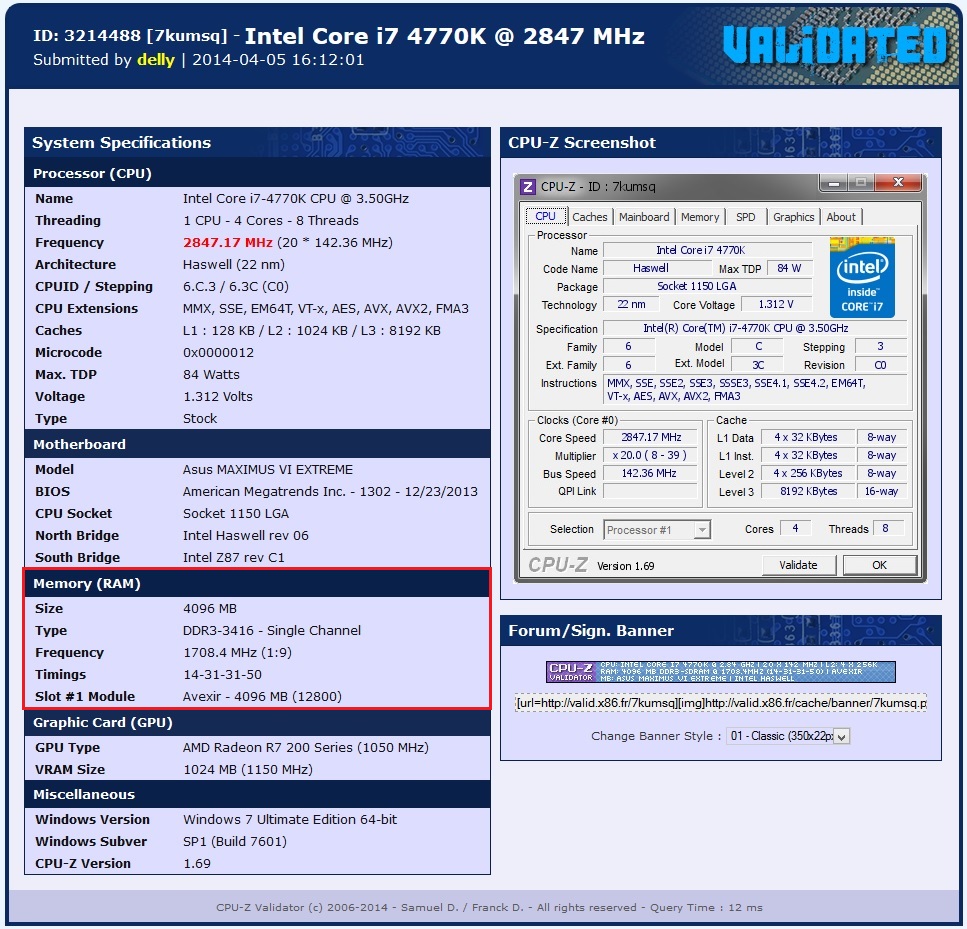
Task: Click Windows 7 Ultimate Edition 64-bit text
Action: (x=290, y=820)
